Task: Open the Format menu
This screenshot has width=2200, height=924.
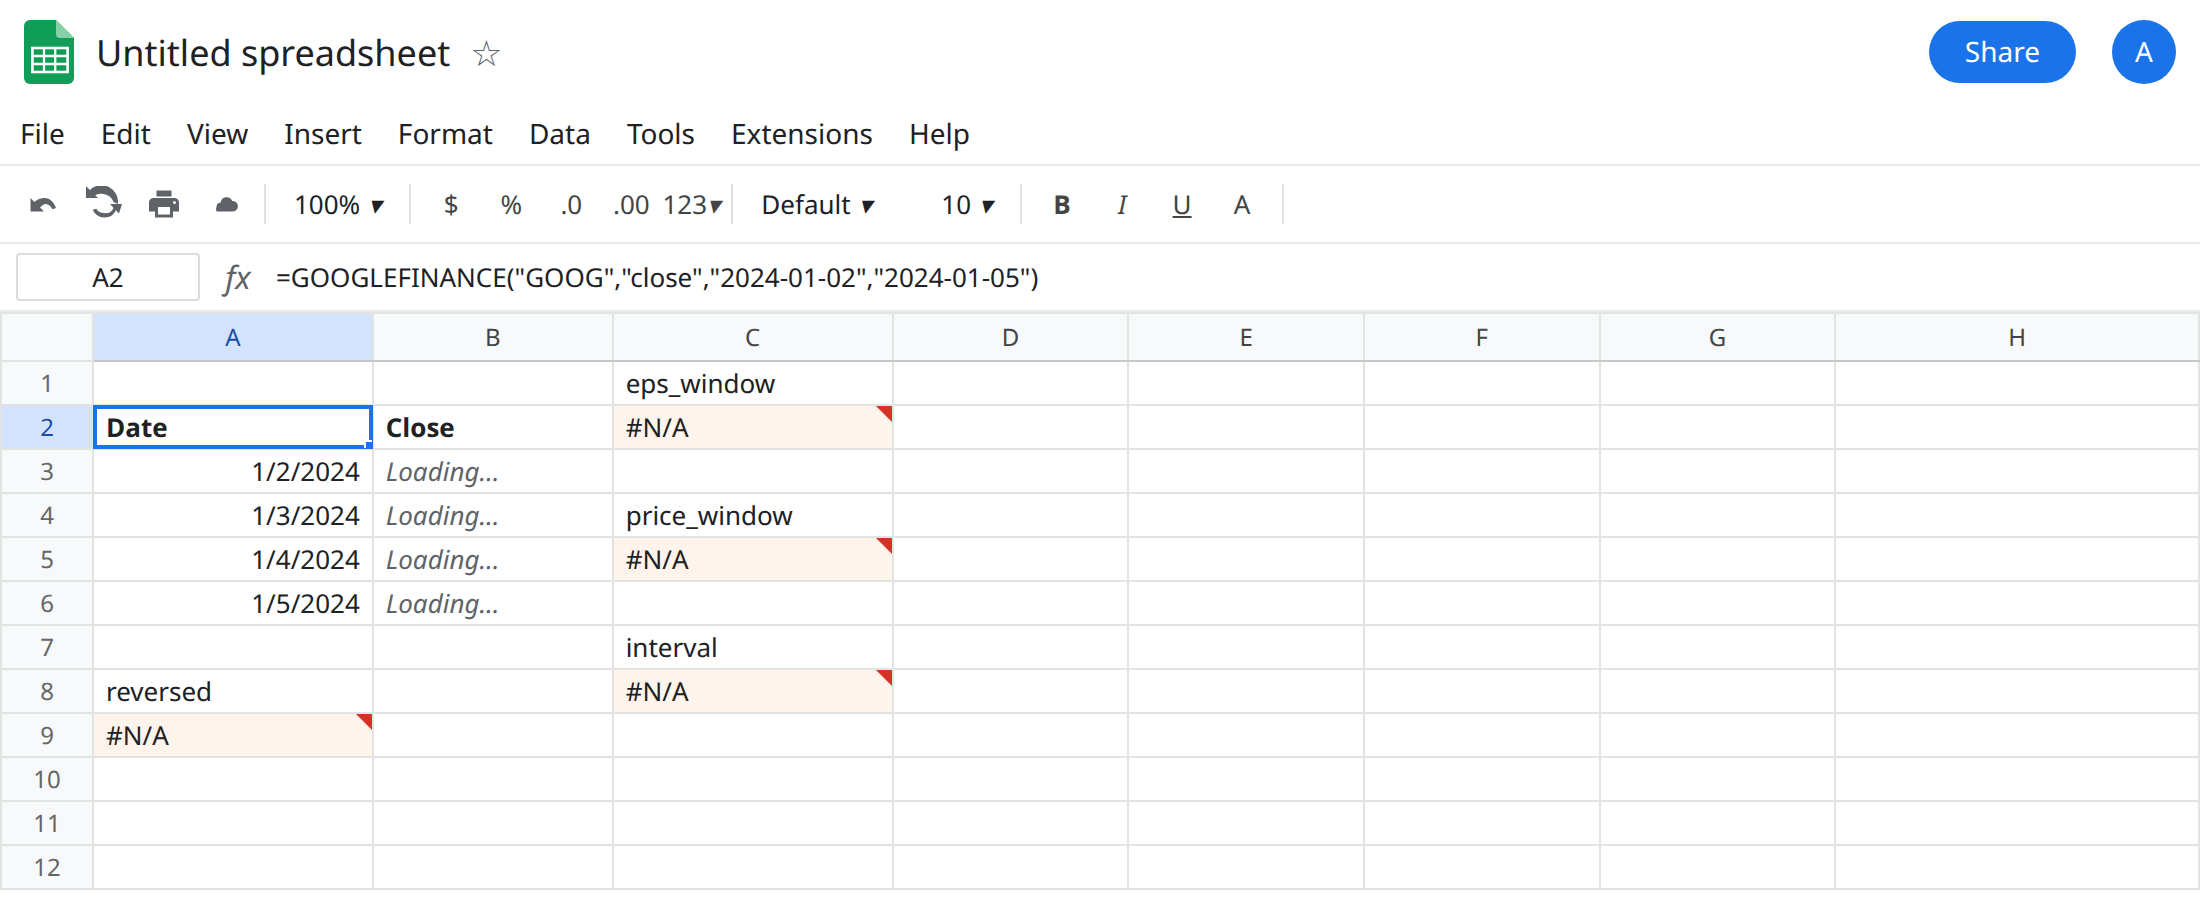Action: coord(445,134)
